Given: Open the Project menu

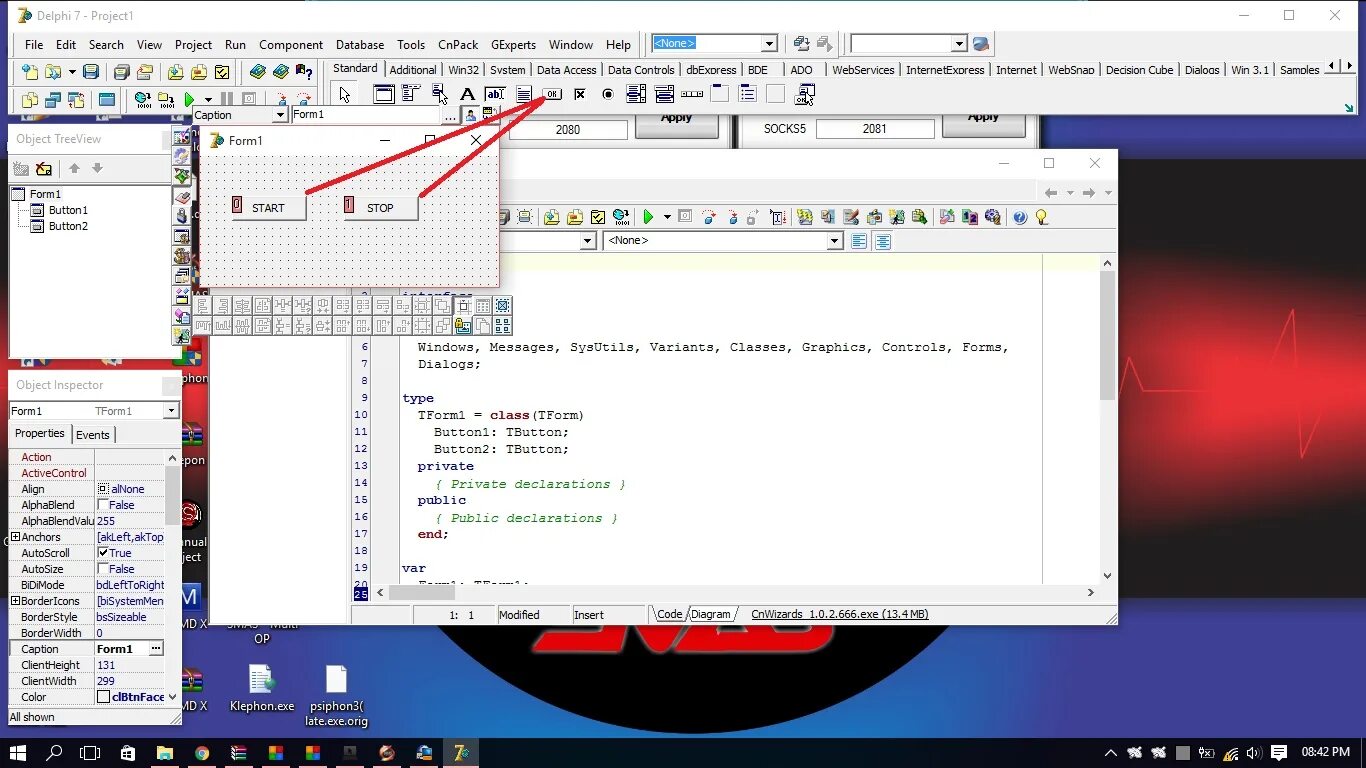Looking at the screenshot, I should (x=193, y=45).
